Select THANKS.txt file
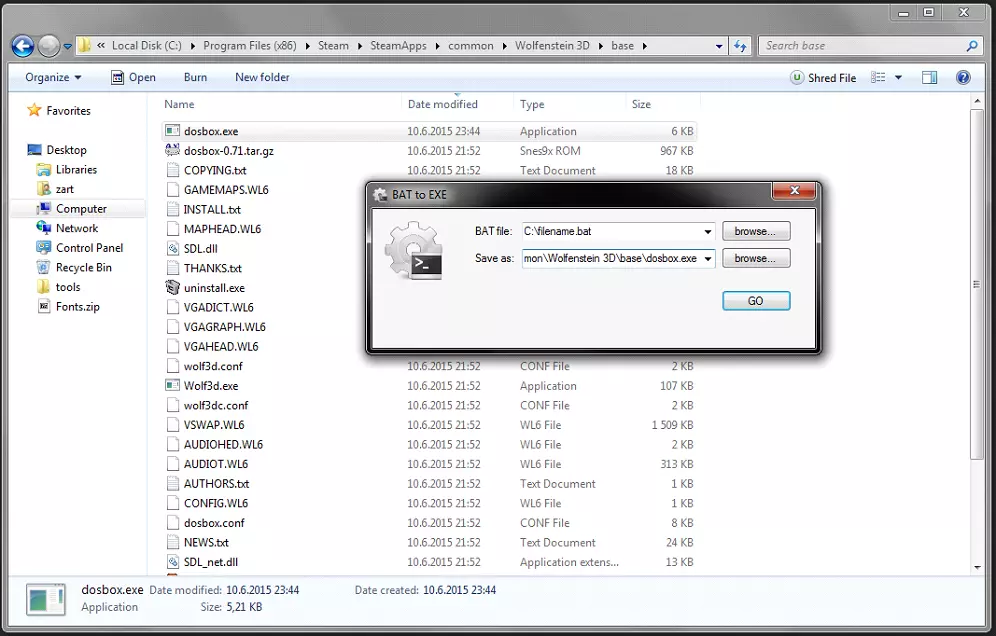The image size is (996, 636). click(x=212, y=268)
